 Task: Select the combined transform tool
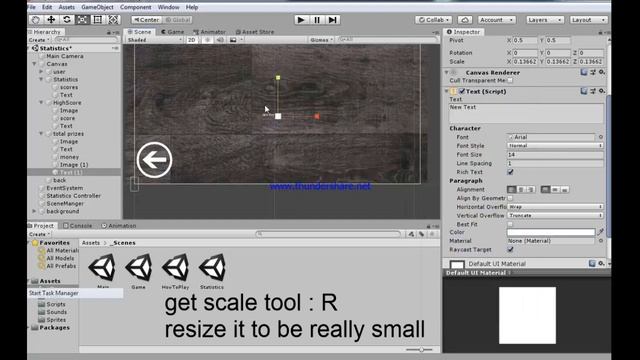[x=113, y=20]
